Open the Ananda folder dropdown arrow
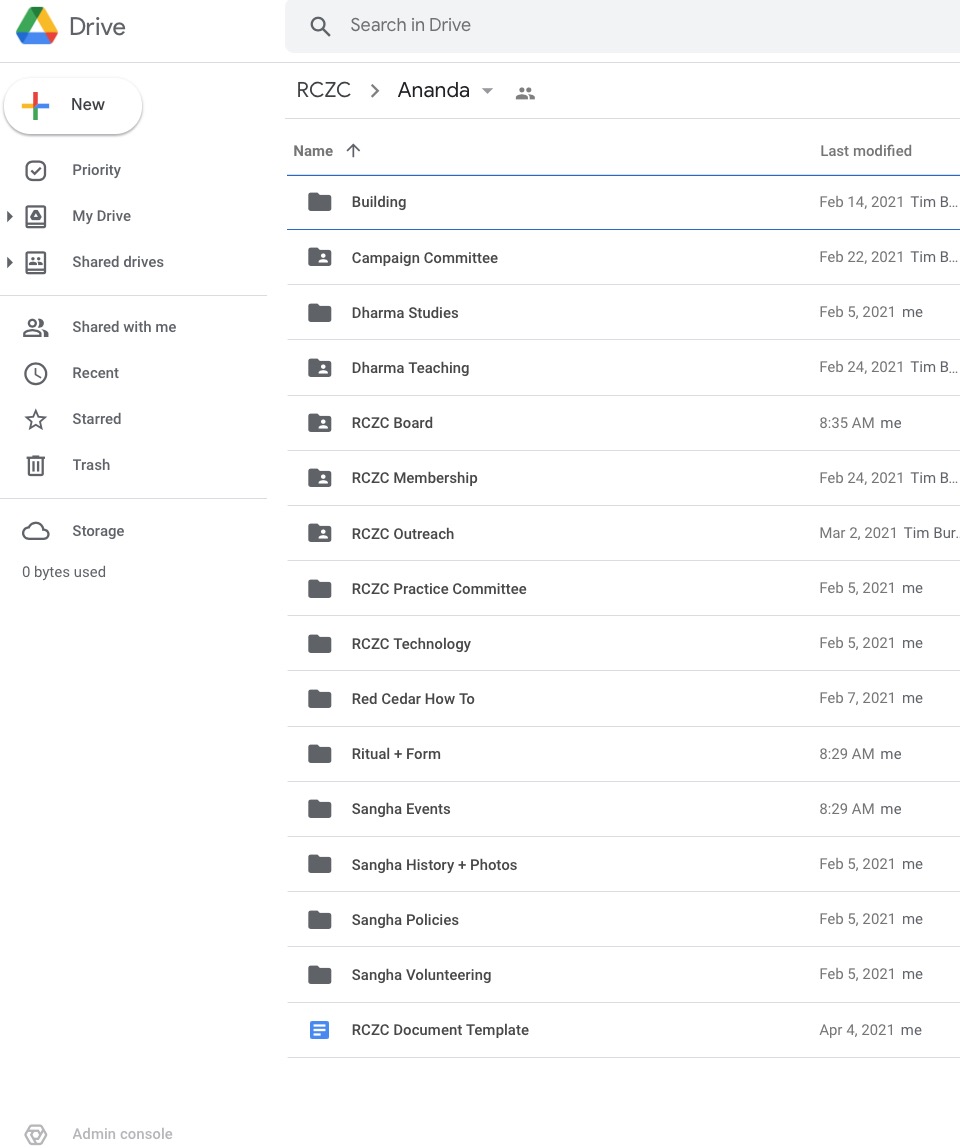 [488, 92]
